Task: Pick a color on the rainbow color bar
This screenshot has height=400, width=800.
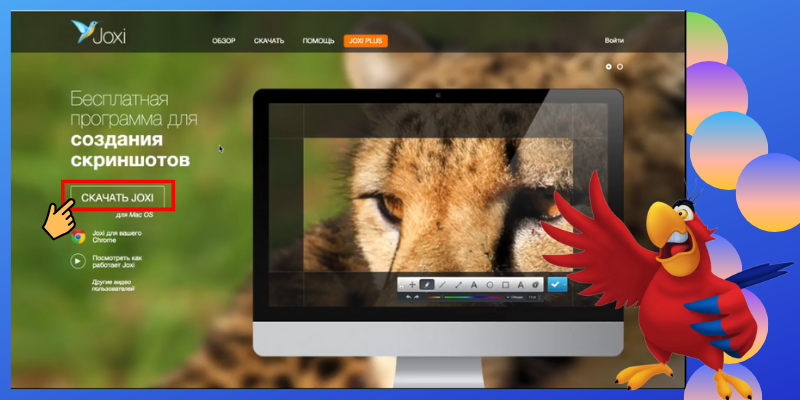Action: pyautogui.click(x=465, y=297)
